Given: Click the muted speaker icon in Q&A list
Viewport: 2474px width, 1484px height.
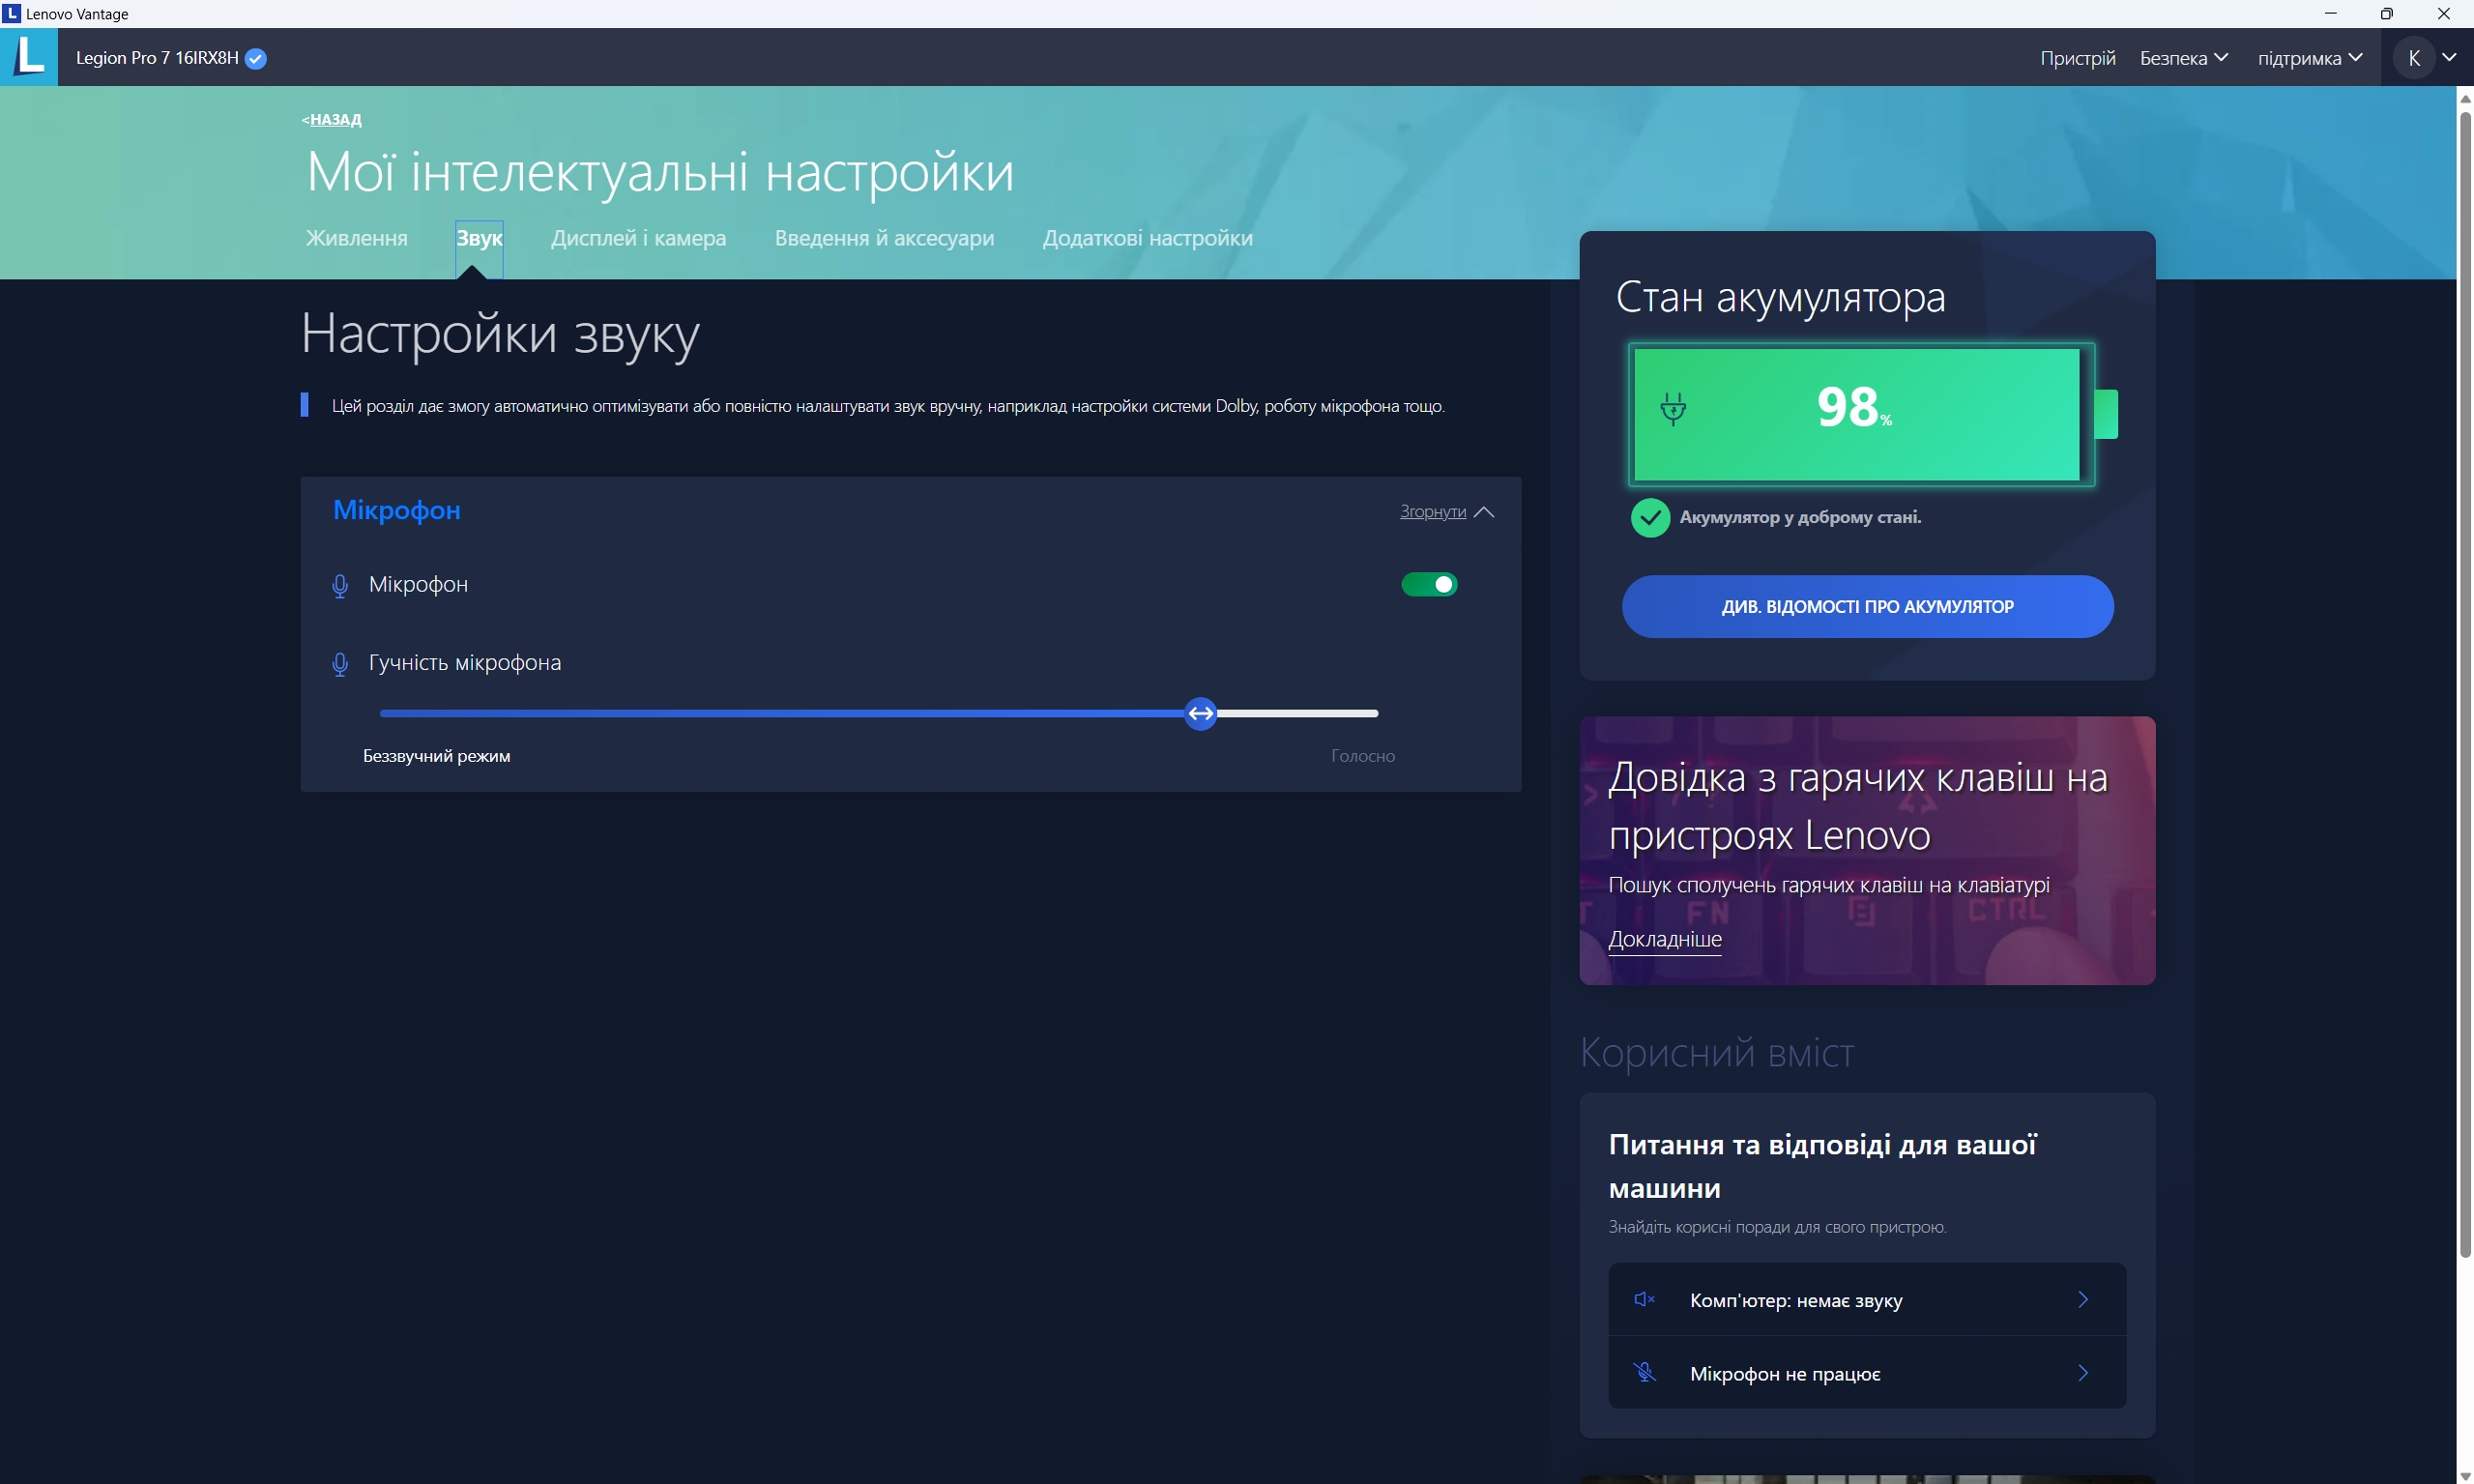Looking at the screenshot, I should [x=1644, y=1299].
